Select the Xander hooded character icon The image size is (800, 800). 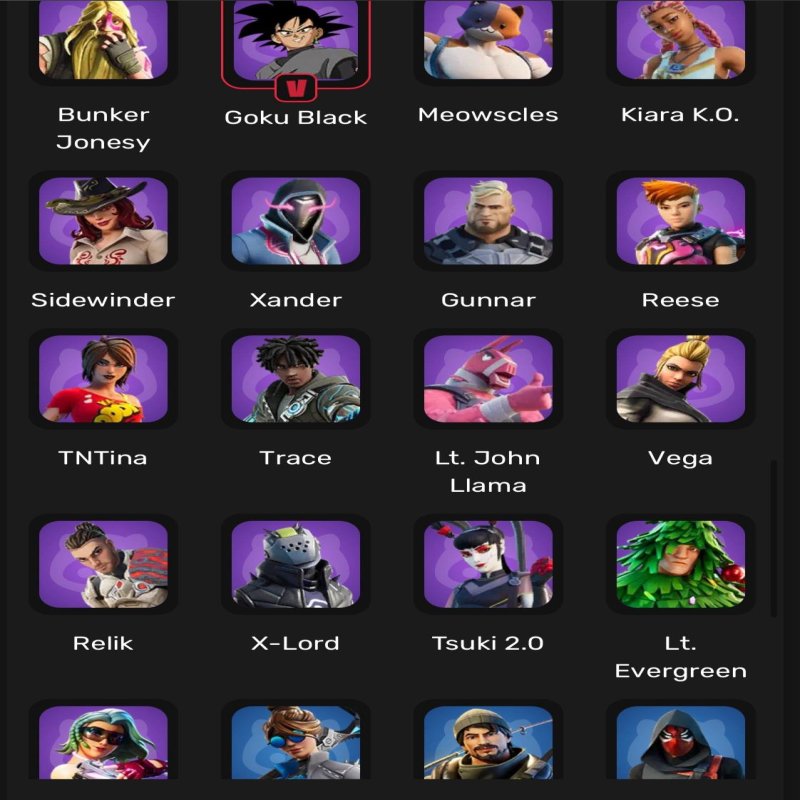pos(296,221)
